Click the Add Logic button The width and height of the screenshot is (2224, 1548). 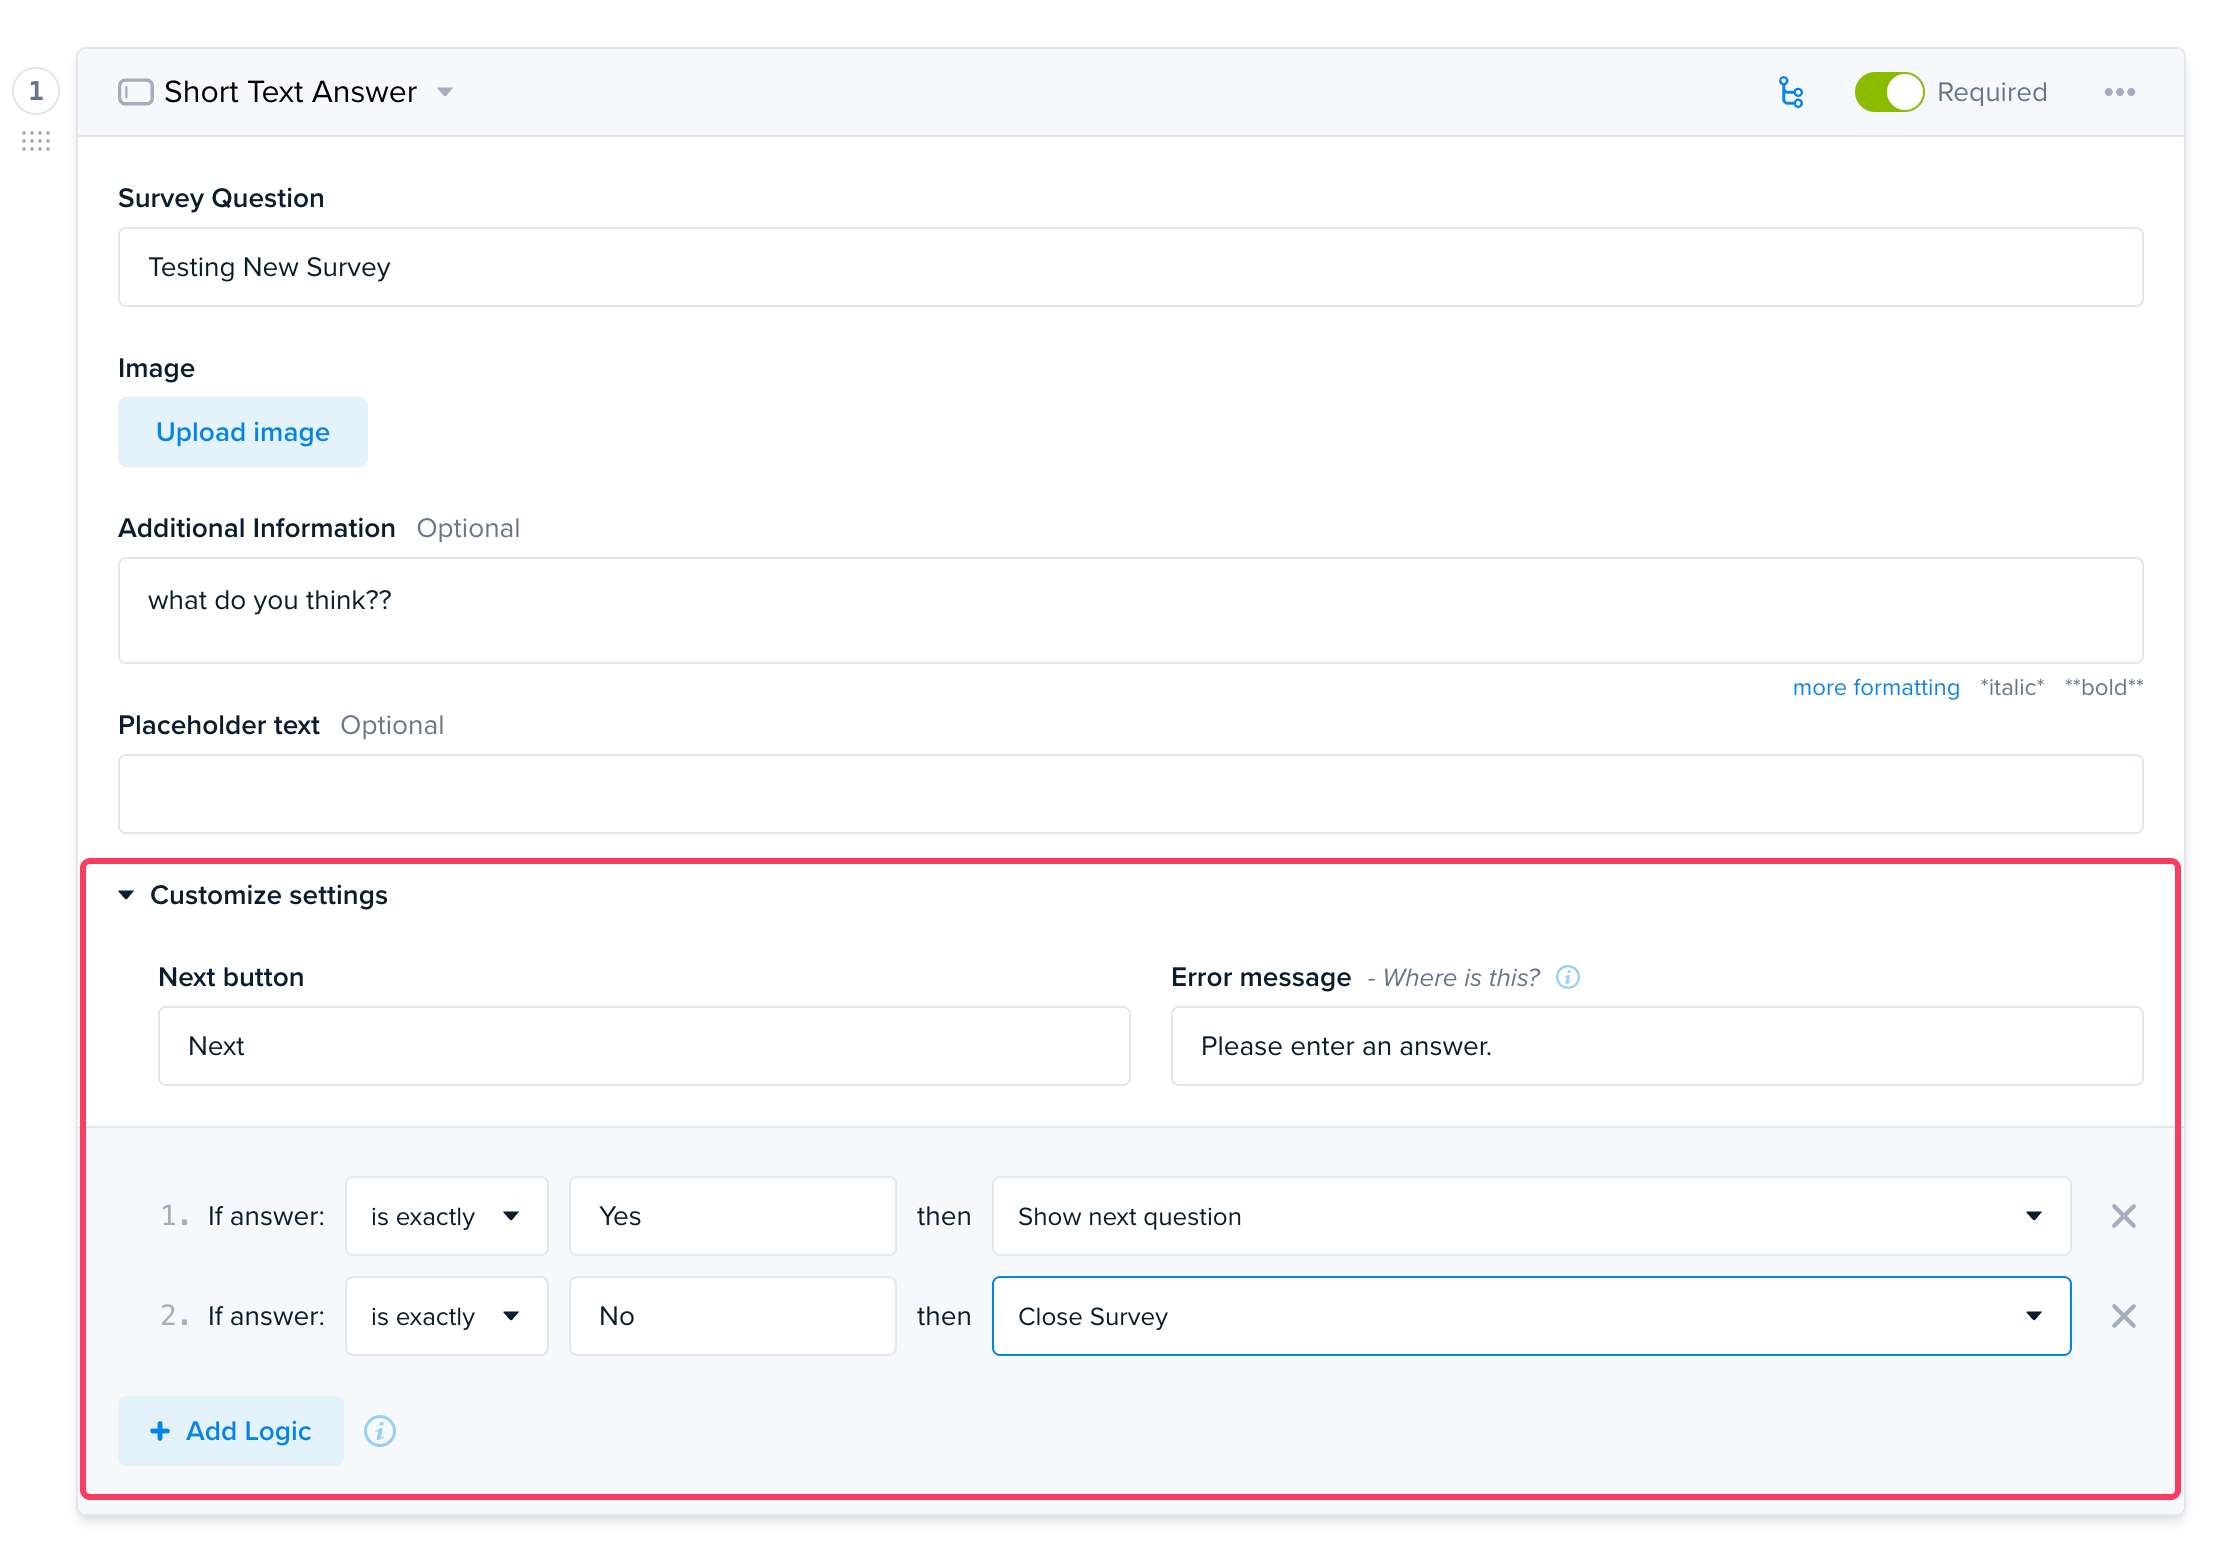click(x=231, y=1431)
